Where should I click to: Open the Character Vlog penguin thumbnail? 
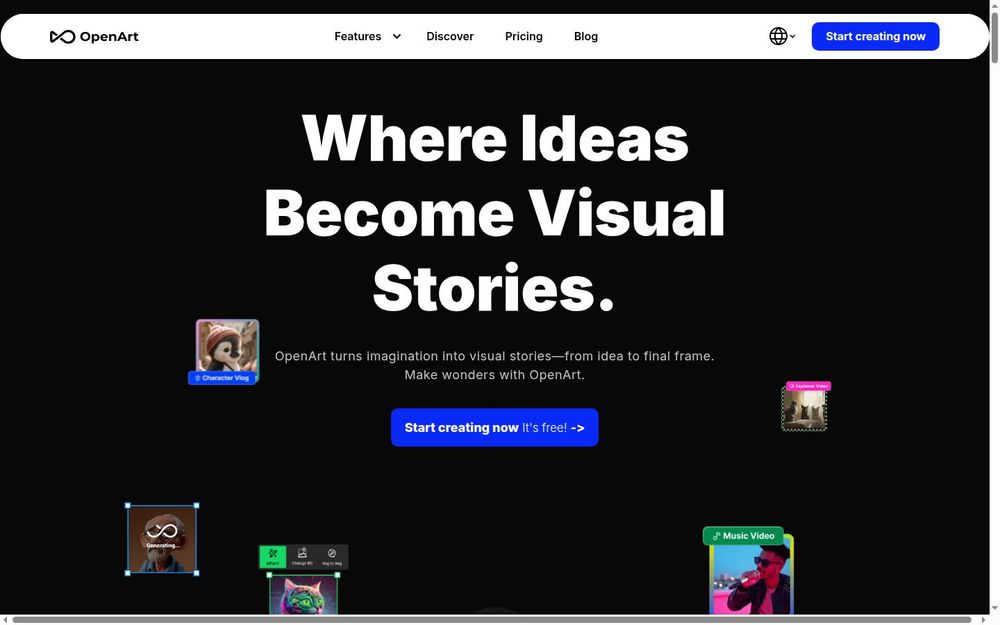227,345
